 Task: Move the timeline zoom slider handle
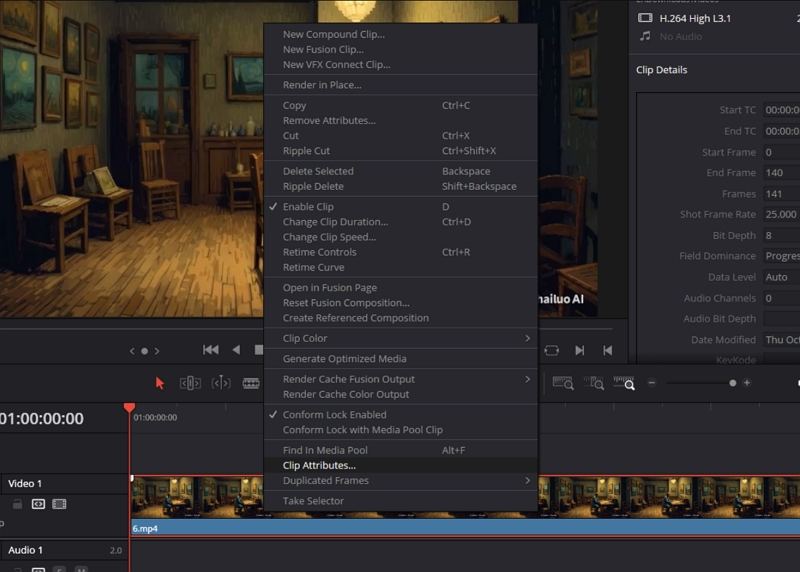(733, 383)
